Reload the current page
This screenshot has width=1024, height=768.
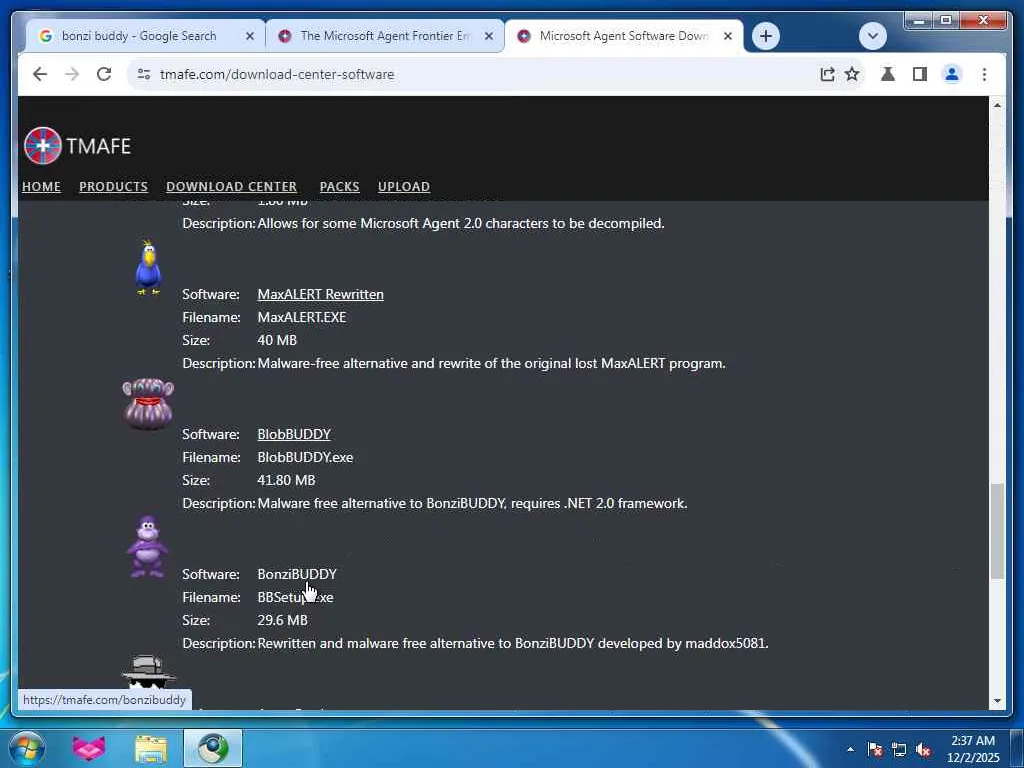pyautogui.click(x=104, y=74)
